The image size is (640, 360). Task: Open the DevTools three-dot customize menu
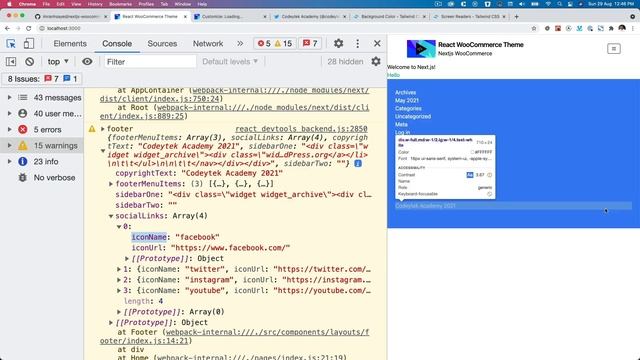click(x=358, y=43)
